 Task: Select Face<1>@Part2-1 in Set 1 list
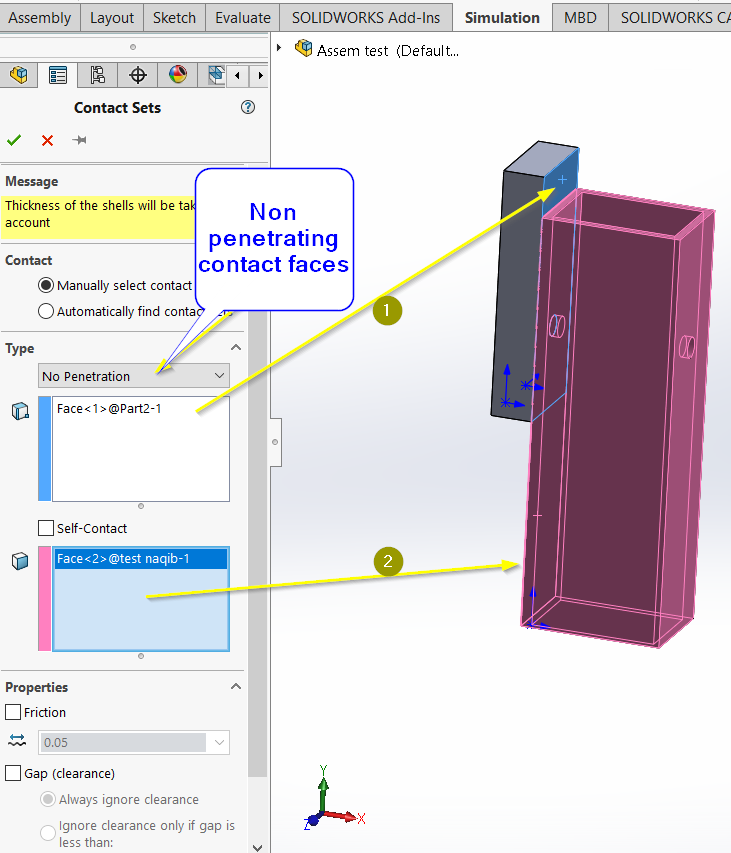pyautogui.click(x=109, y=409)
